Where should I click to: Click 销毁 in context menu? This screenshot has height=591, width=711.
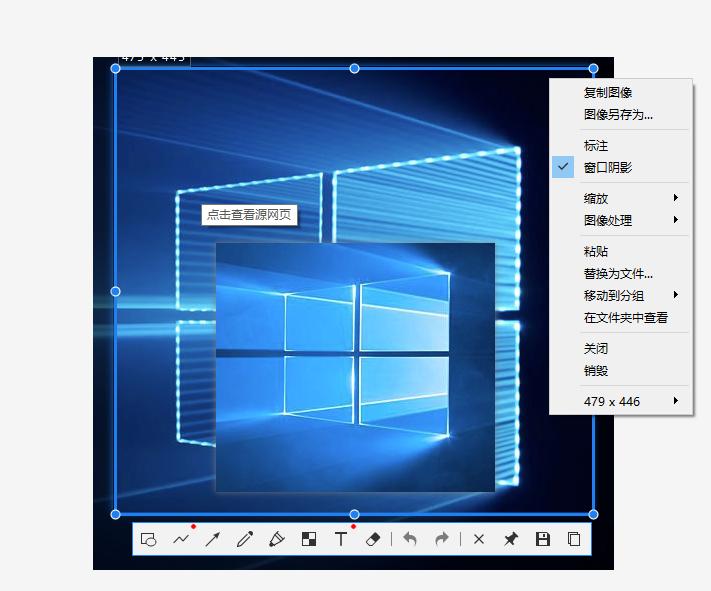coord(621,371)
